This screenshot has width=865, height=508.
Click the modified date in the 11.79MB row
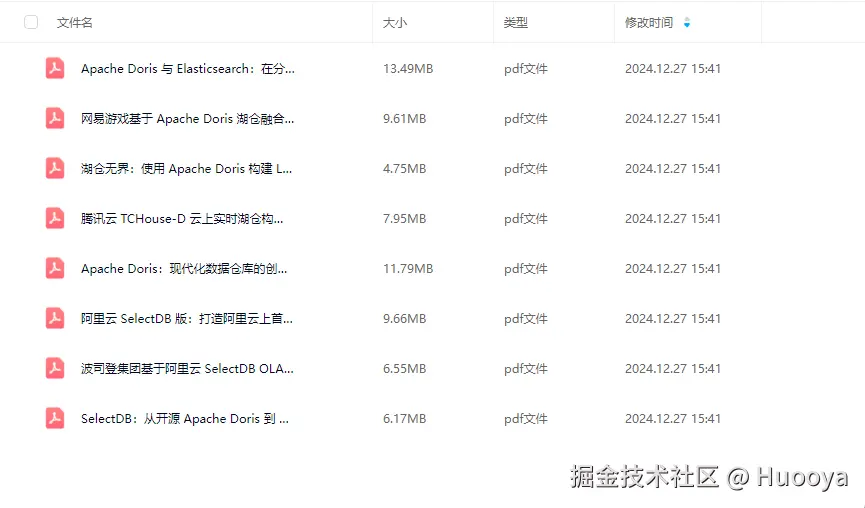(x=672, y=269)
